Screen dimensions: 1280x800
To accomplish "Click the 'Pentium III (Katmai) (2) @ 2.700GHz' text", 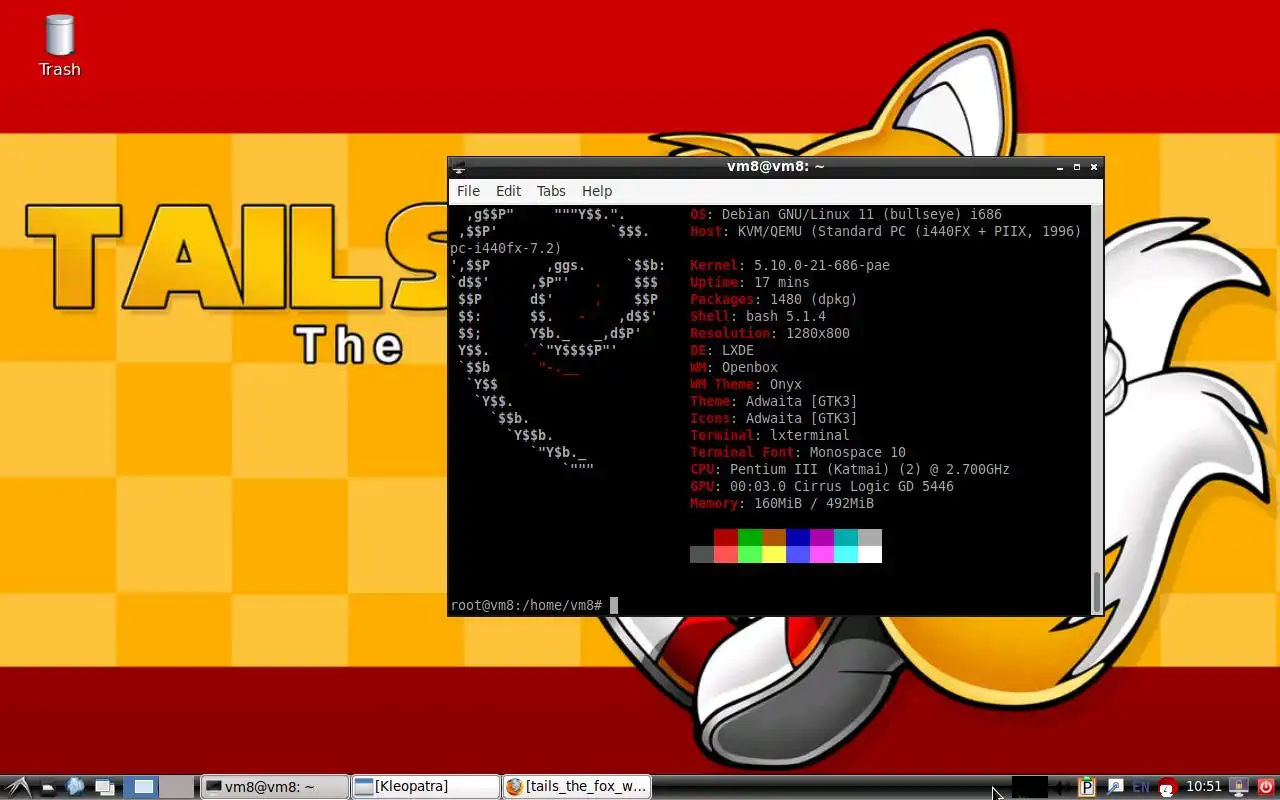I will click(x=869, y=469).
